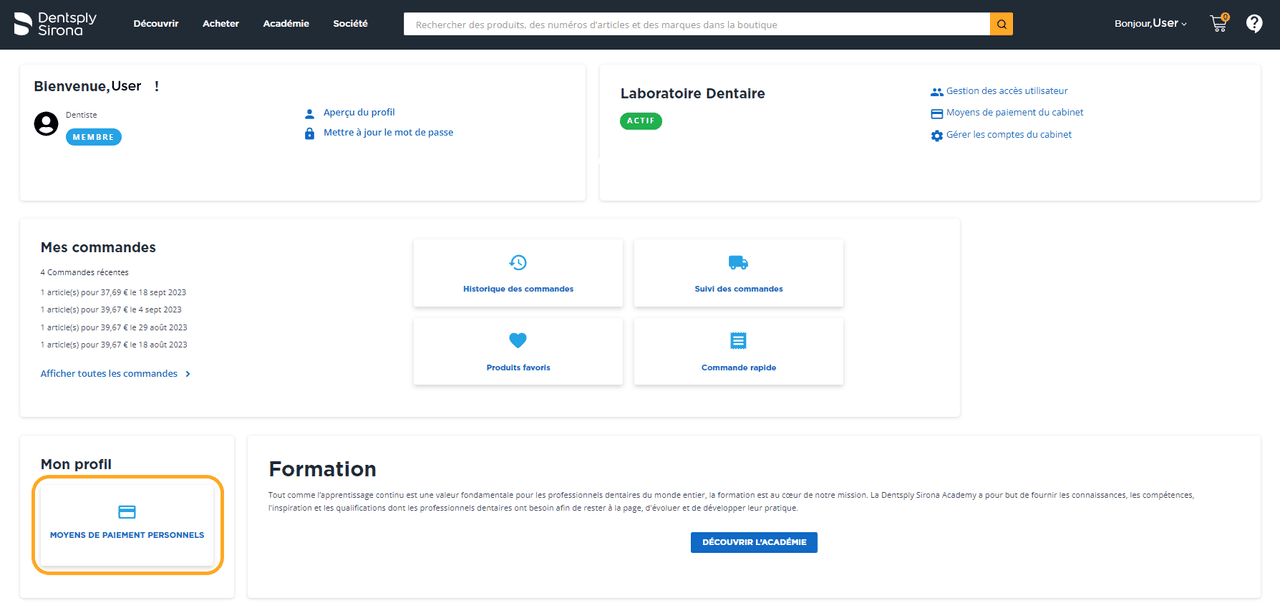Open the Acheter menu
Screen dimensions: 1280x614
[x=221, y=24]
